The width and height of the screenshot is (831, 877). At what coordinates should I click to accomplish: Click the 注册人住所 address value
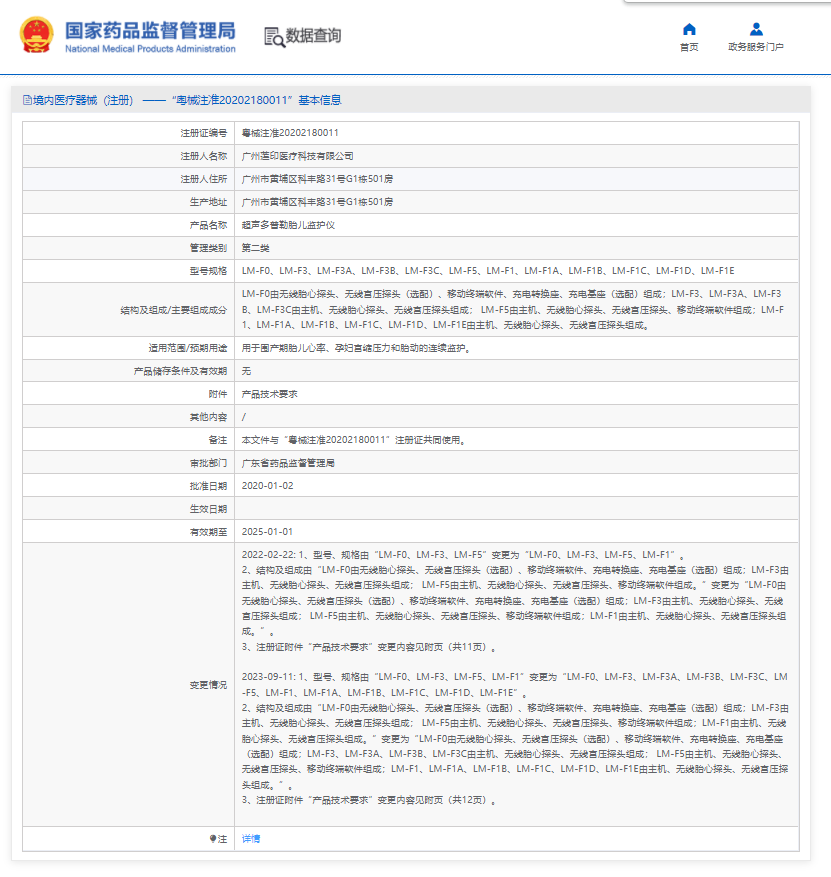(317, 179)
